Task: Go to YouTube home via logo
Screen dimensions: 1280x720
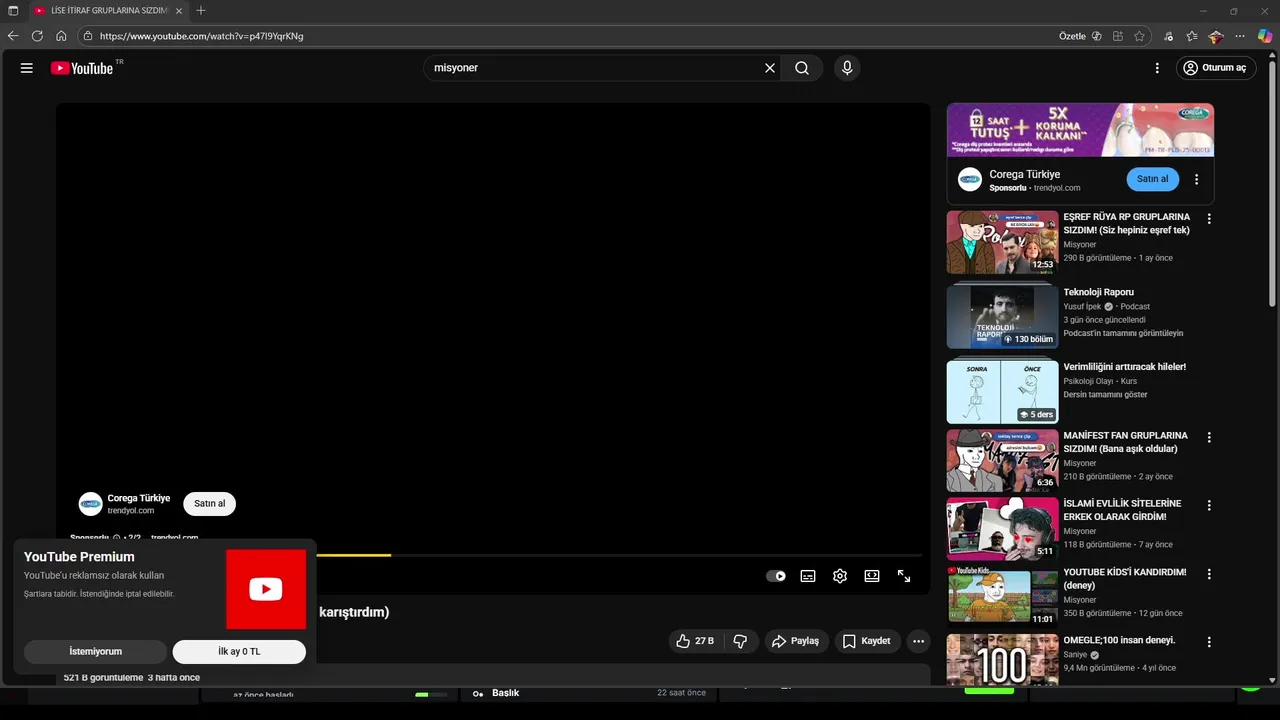Action: point(82,68)
